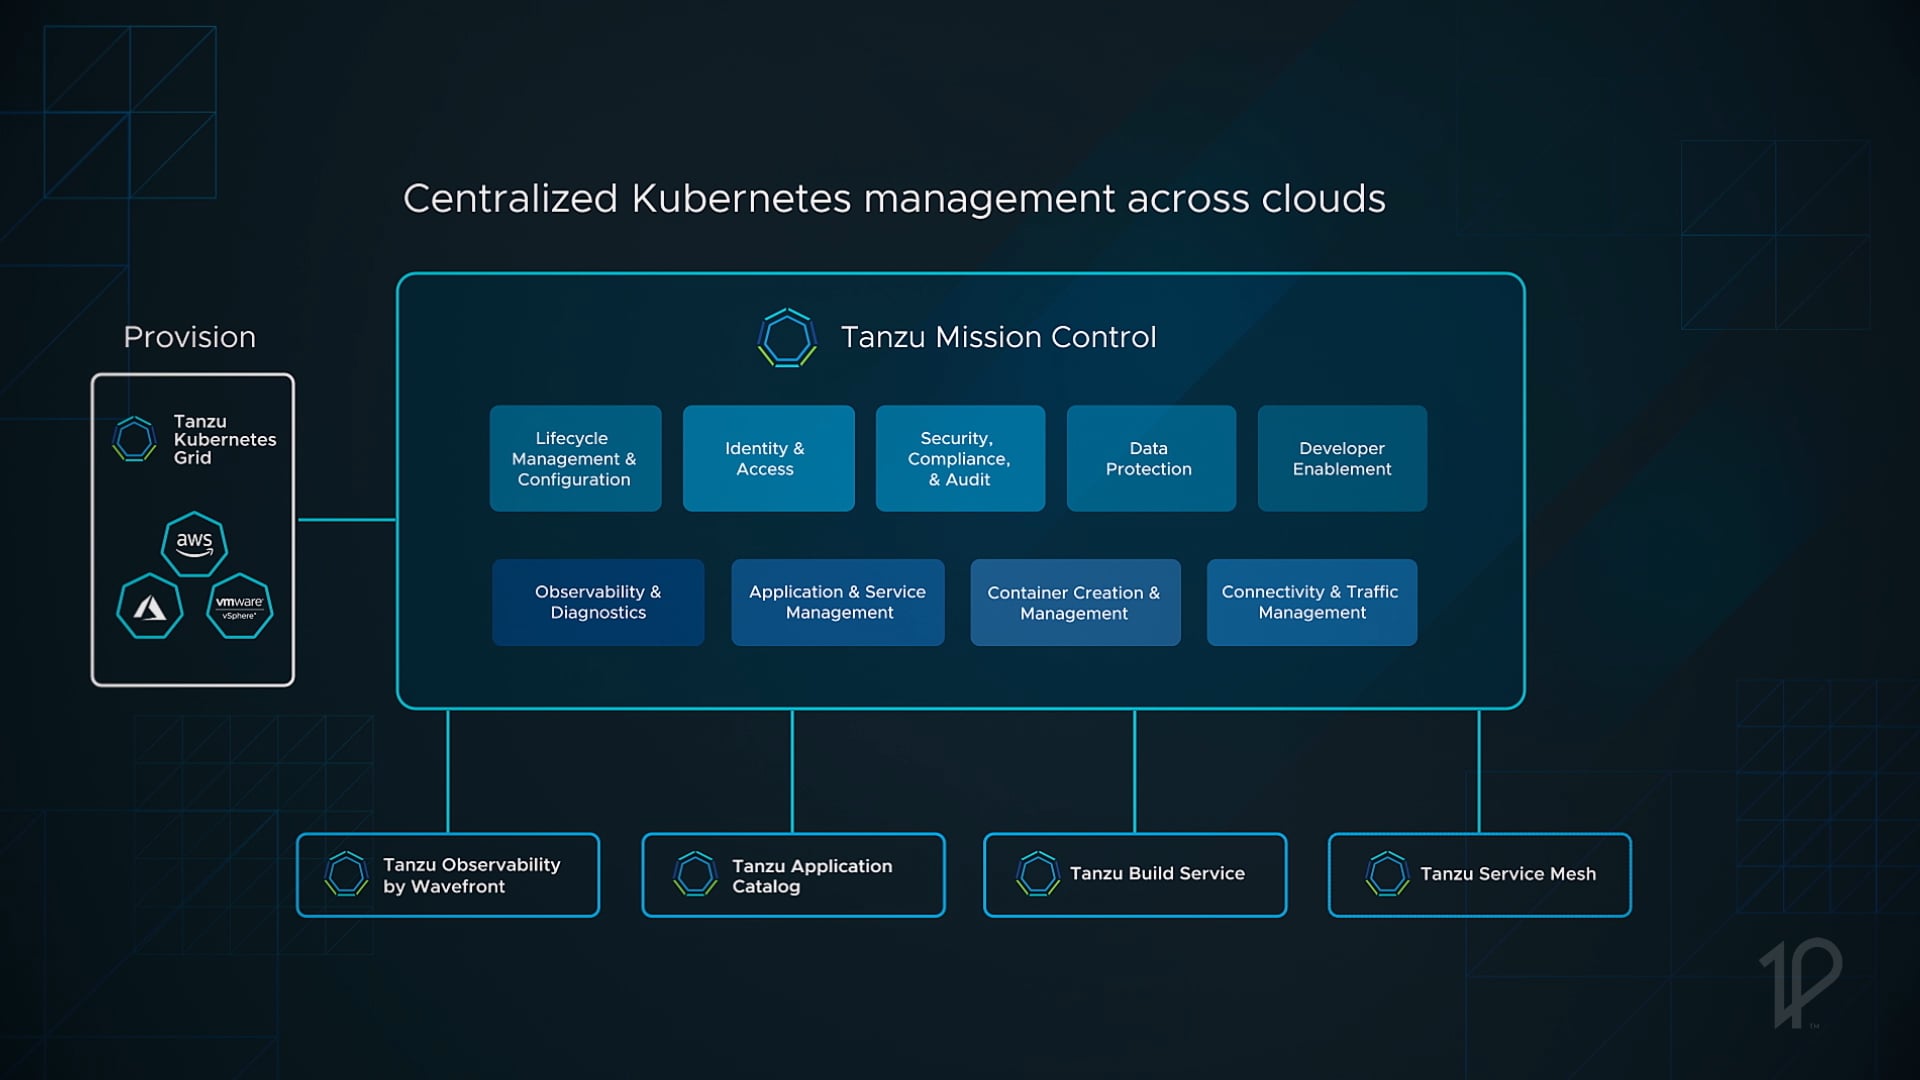Select Connectivity & Traffic Management tile
Viewport: 1920px width, 1080px height.
click(x=1312, y=602)
